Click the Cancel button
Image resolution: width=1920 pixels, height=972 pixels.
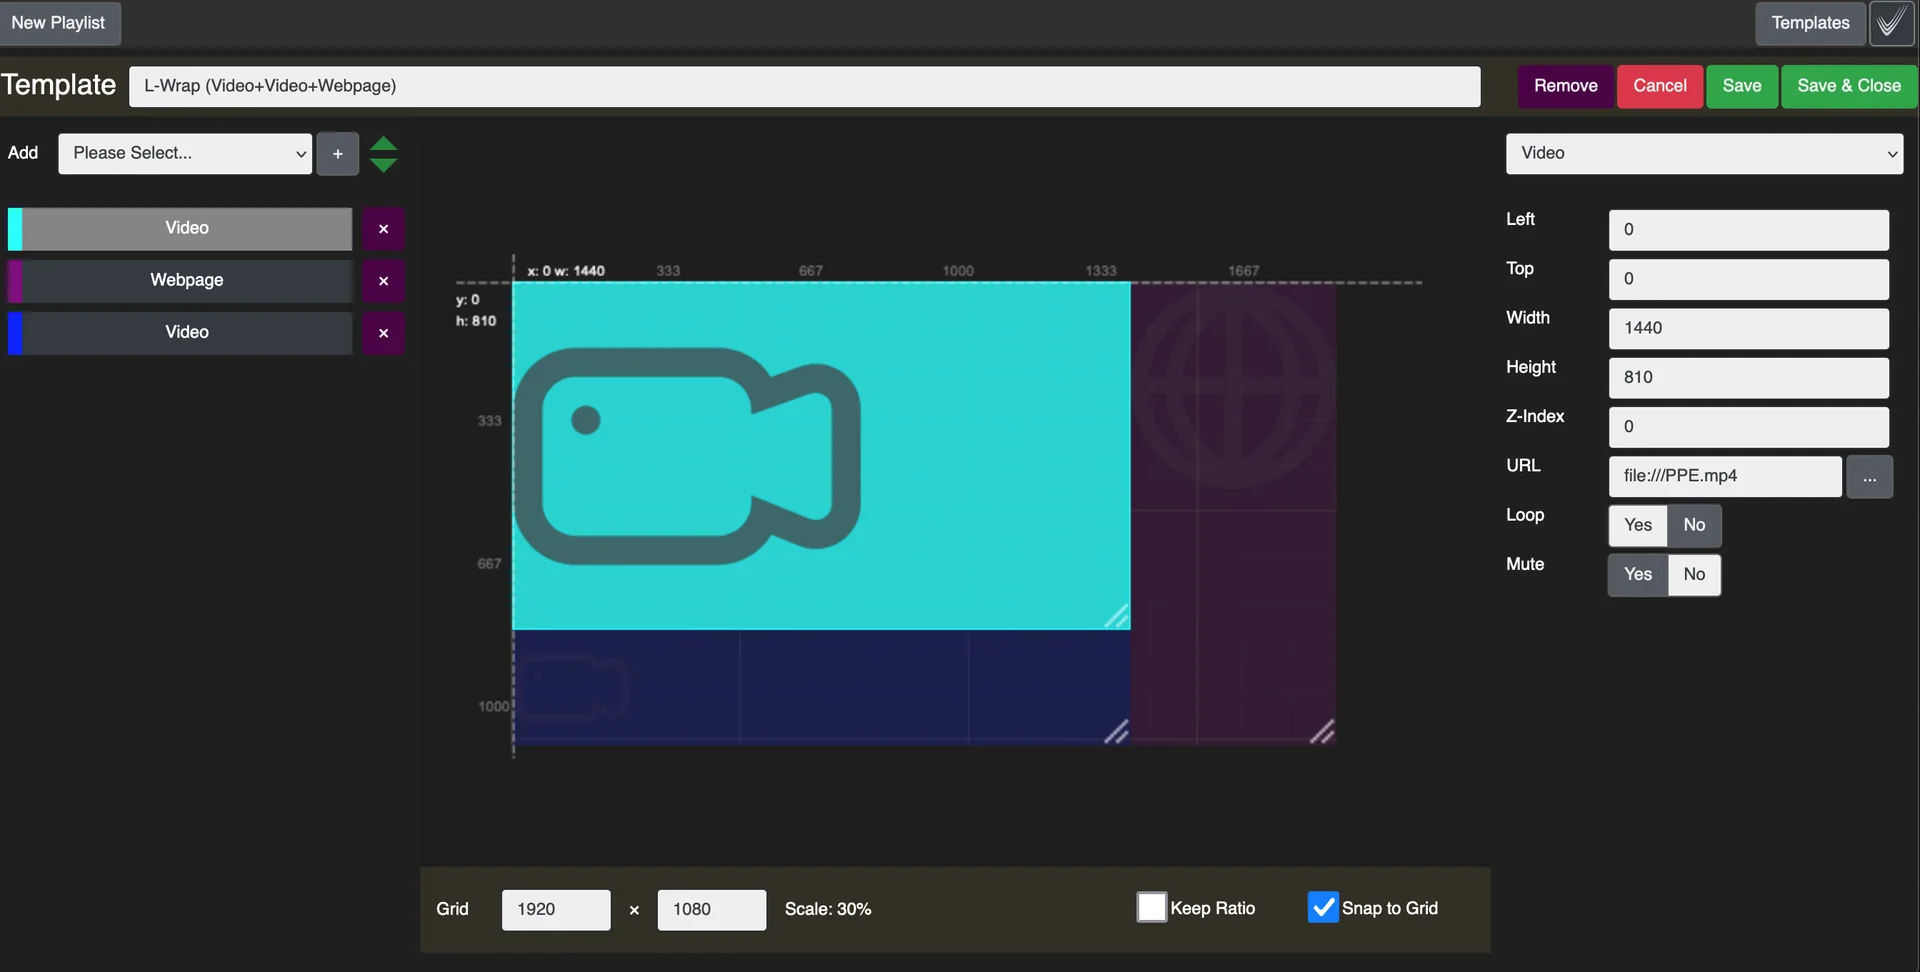coord(1660,86)
